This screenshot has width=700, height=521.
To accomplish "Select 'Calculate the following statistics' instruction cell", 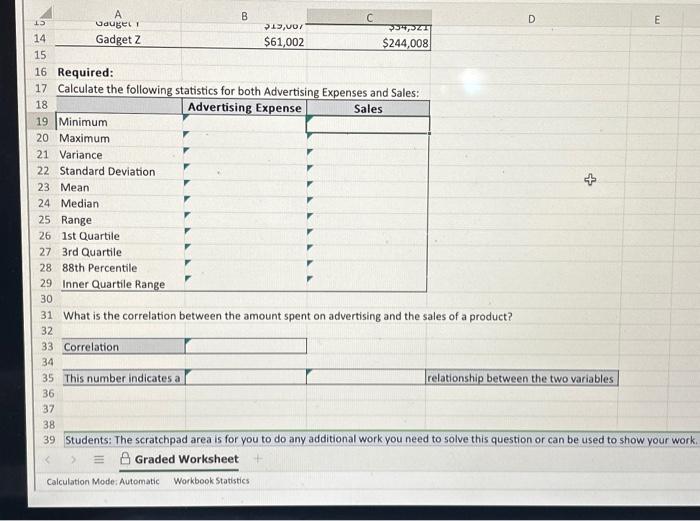I will pyautogui.click(x=238, y=91).
